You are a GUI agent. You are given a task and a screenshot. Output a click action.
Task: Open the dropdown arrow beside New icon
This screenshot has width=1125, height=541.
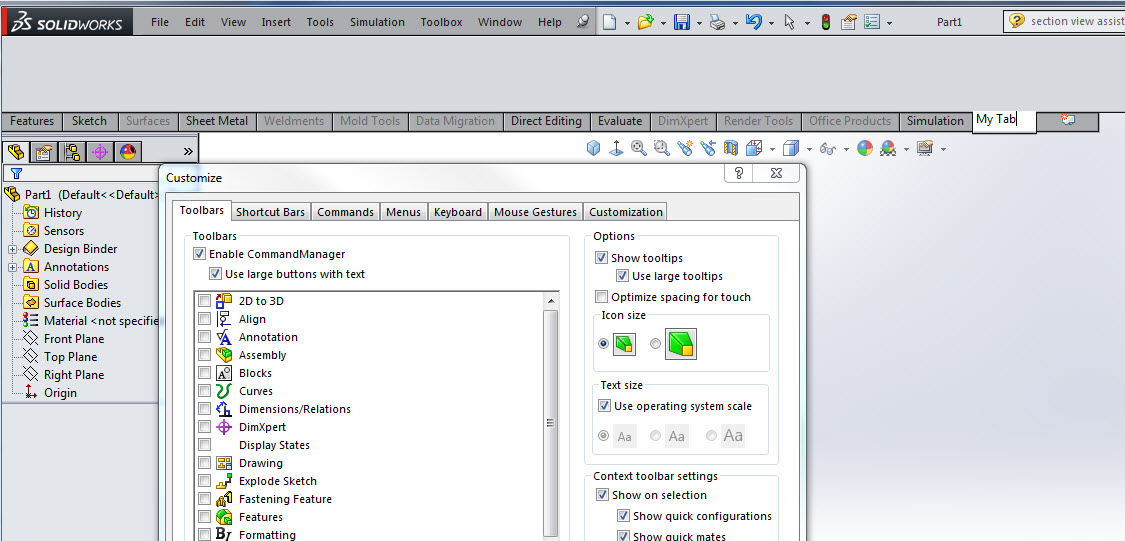click(627, 24)
